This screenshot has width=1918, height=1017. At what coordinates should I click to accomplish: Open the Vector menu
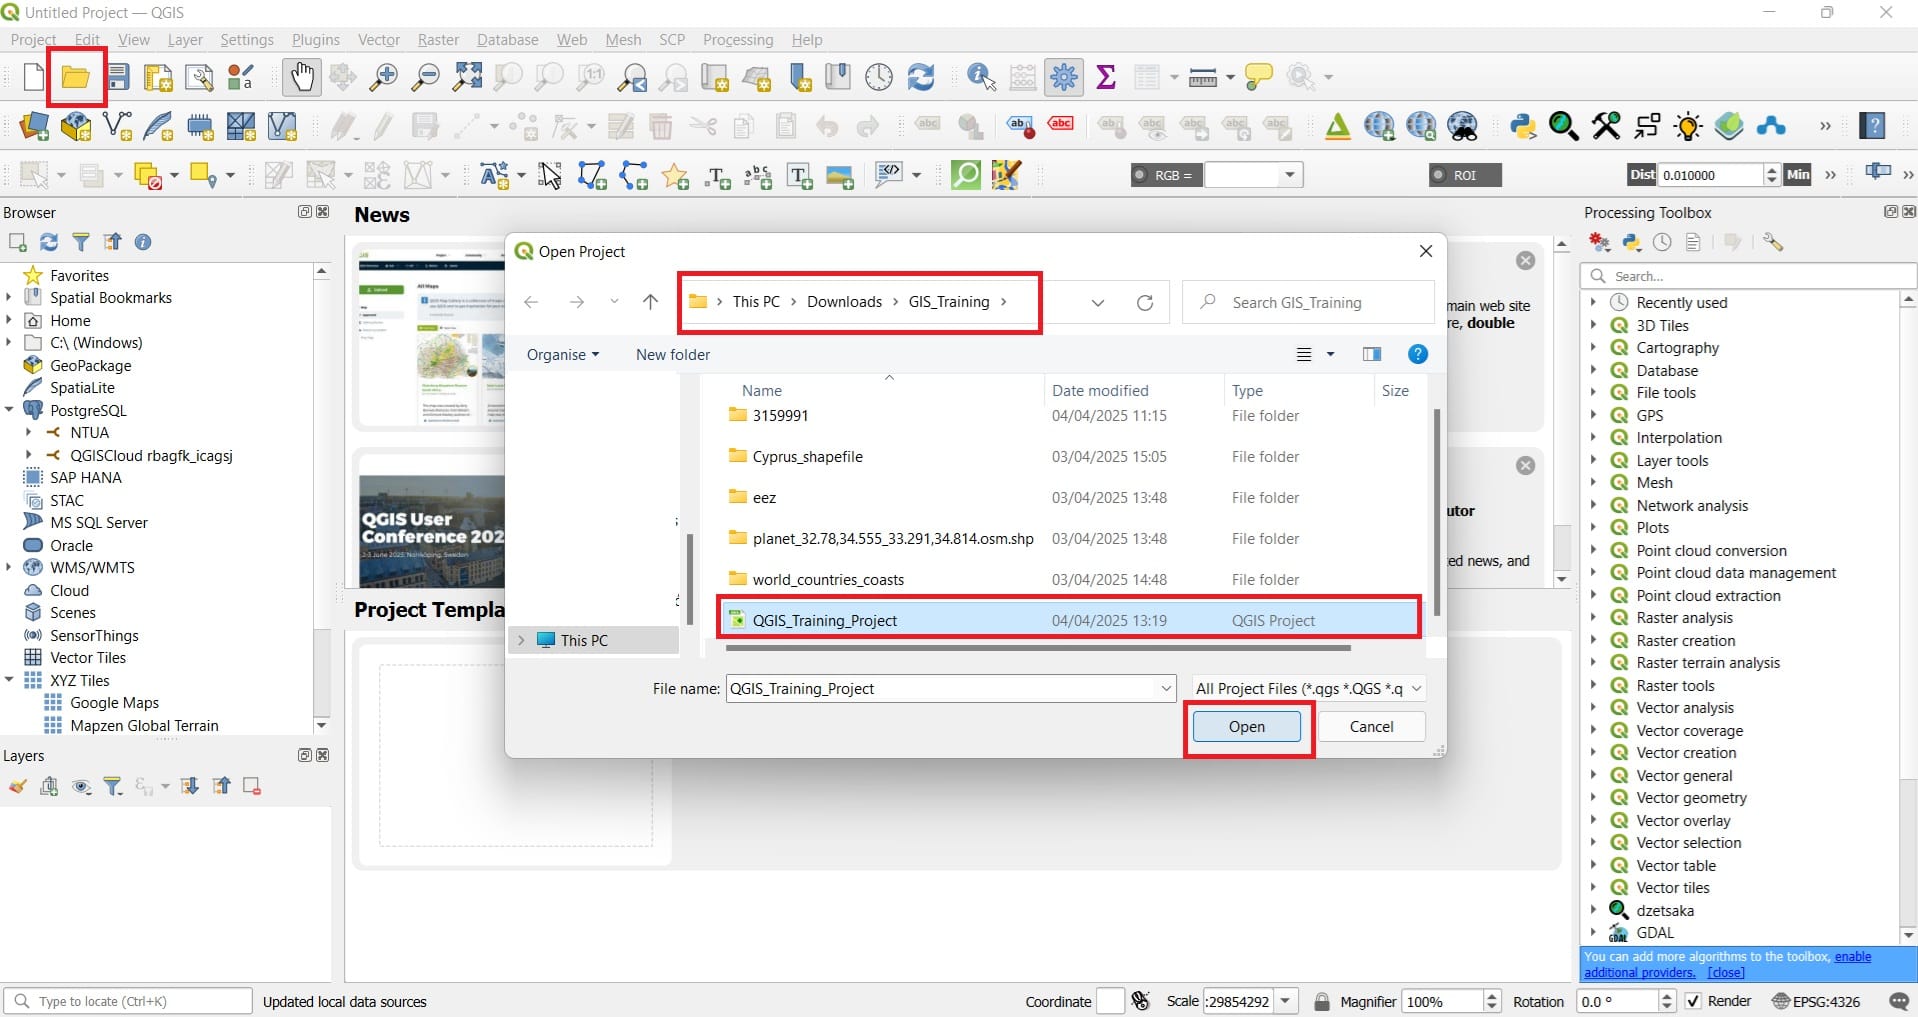pos(379,40)
